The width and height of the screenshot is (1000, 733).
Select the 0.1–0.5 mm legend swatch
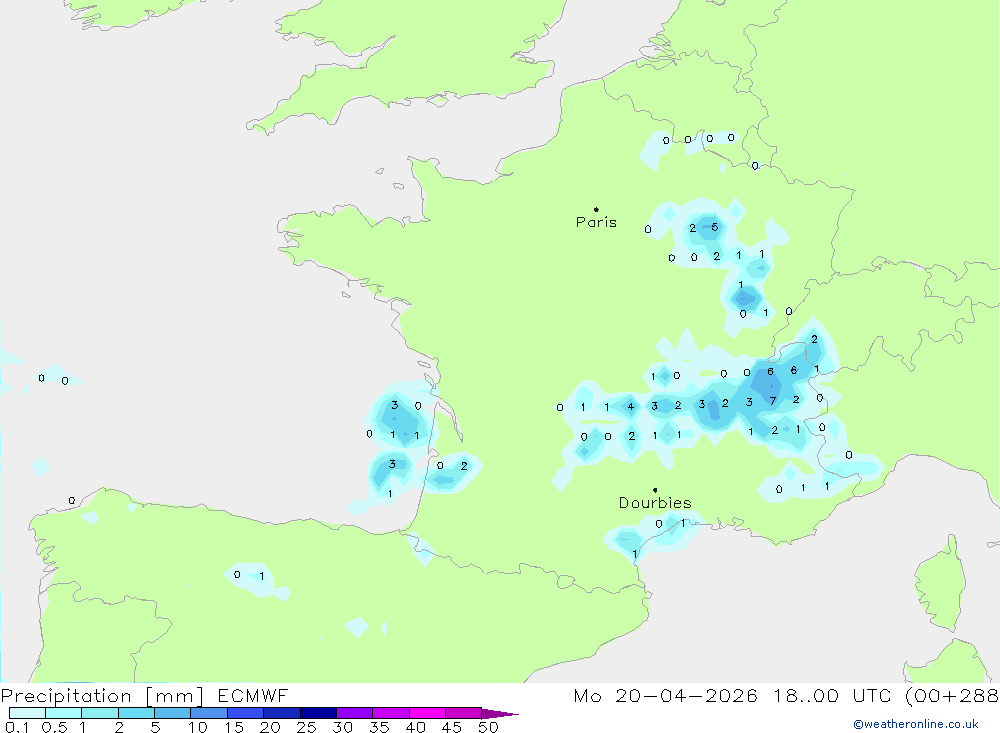tap(27, 713)
